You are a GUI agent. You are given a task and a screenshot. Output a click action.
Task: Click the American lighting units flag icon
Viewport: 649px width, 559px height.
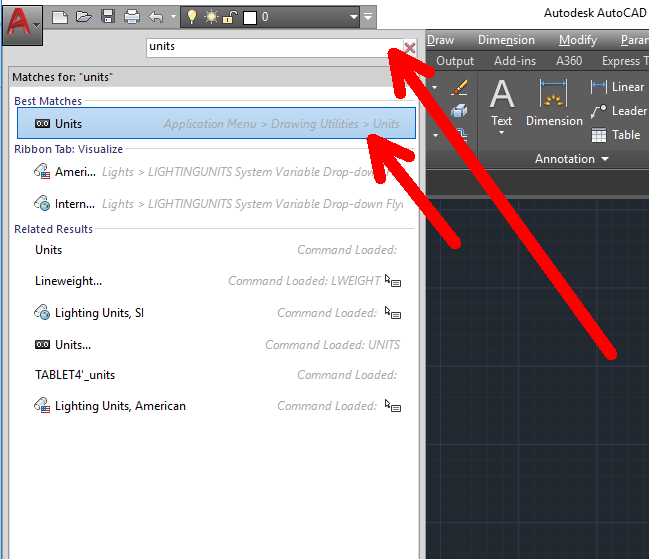(42, 171)
